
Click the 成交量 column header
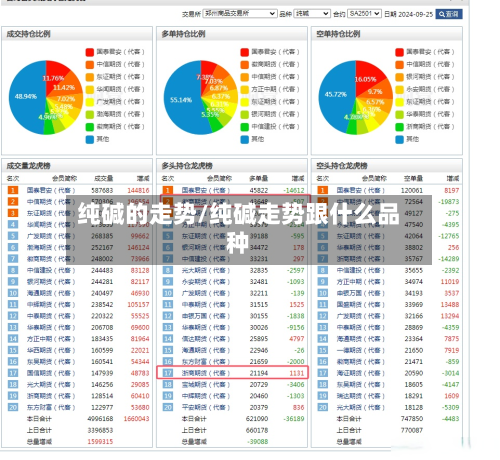pos(104,179)
